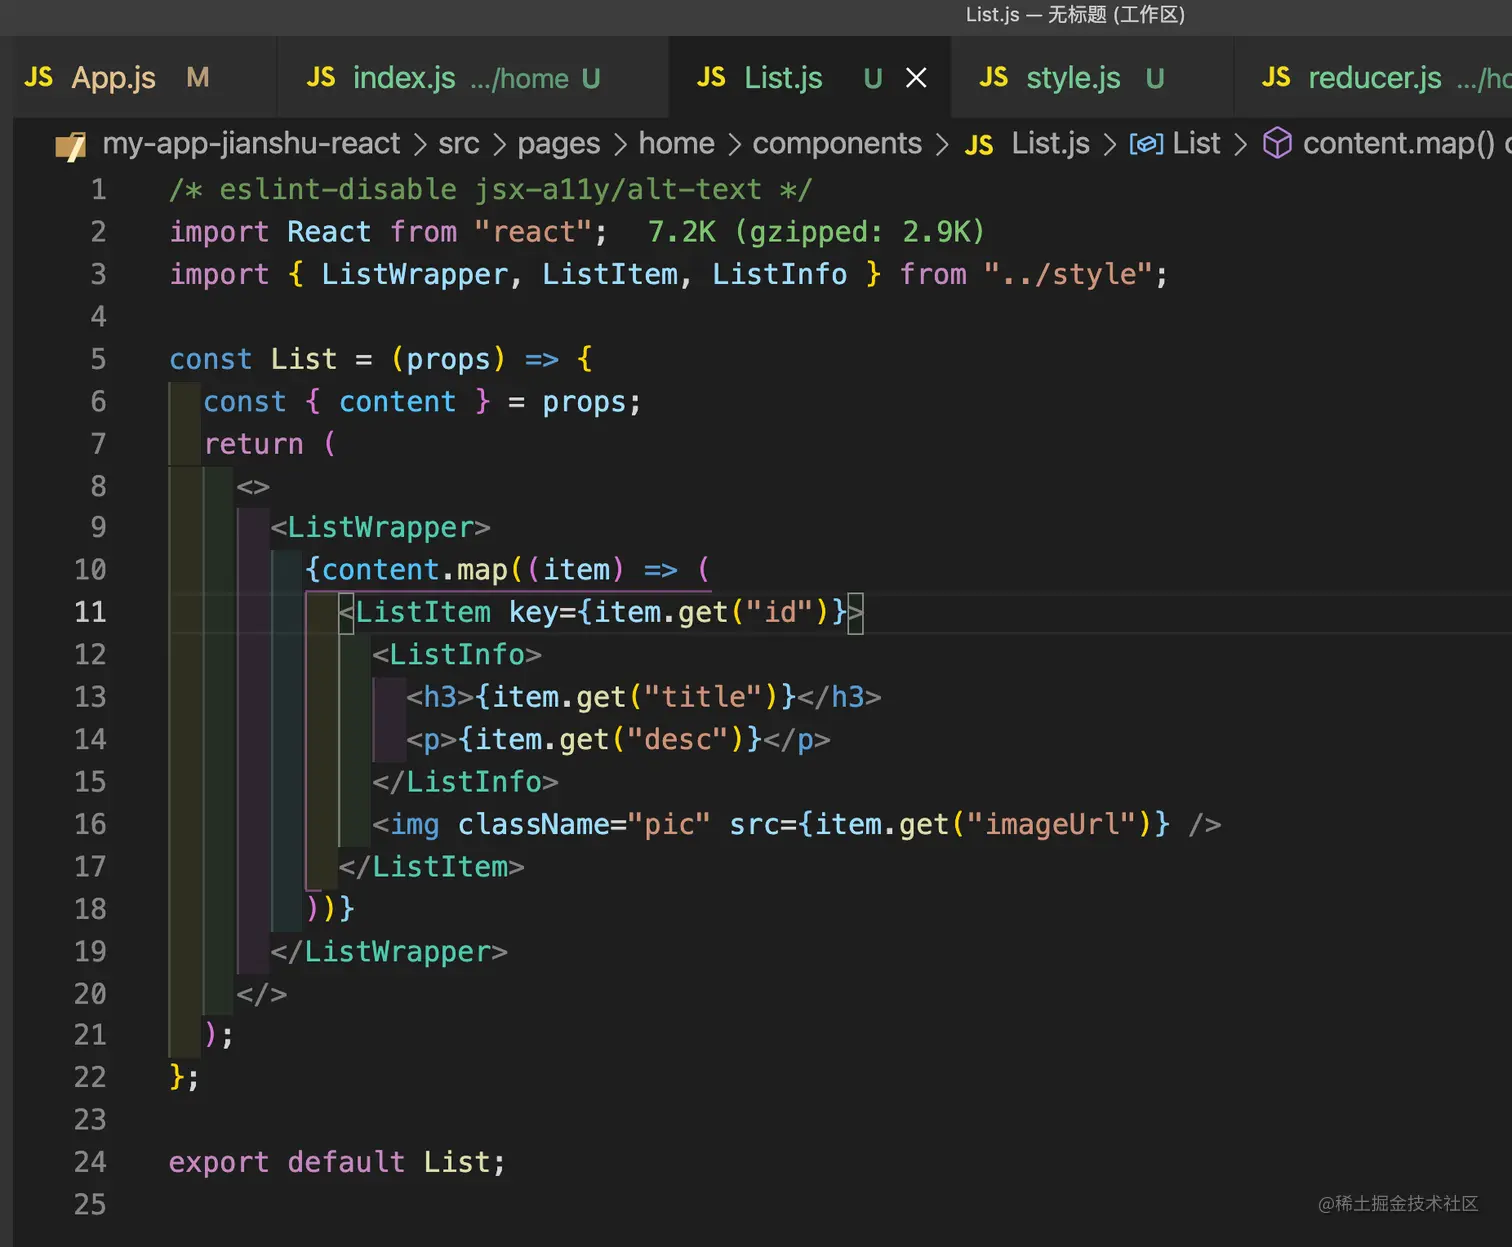Open the index.js tab
This screenshot has height=1247, width=1512.
(473, 78)
